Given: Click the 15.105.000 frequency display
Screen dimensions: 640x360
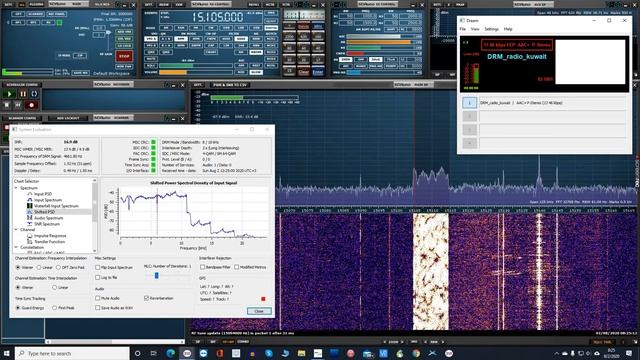Looking at the screenshot, I should click(x=217, y=17).
